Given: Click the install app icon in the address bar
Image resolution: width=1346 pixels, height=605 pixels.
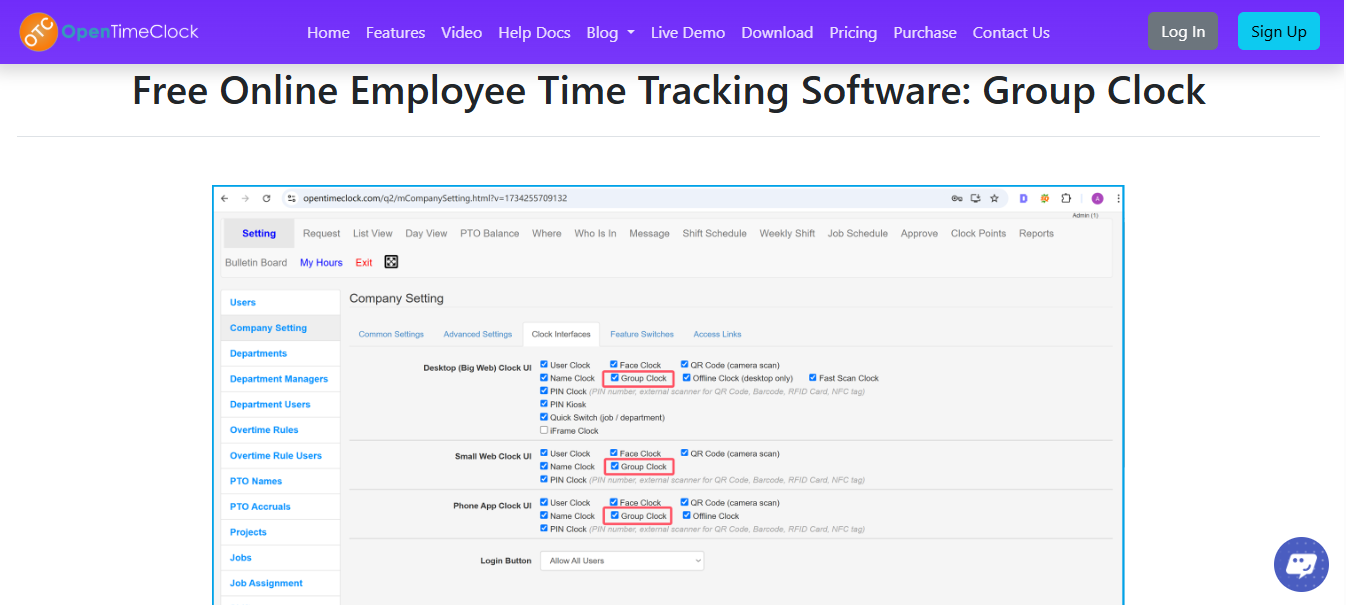Looking at the screenshot, I should point(975,198).
